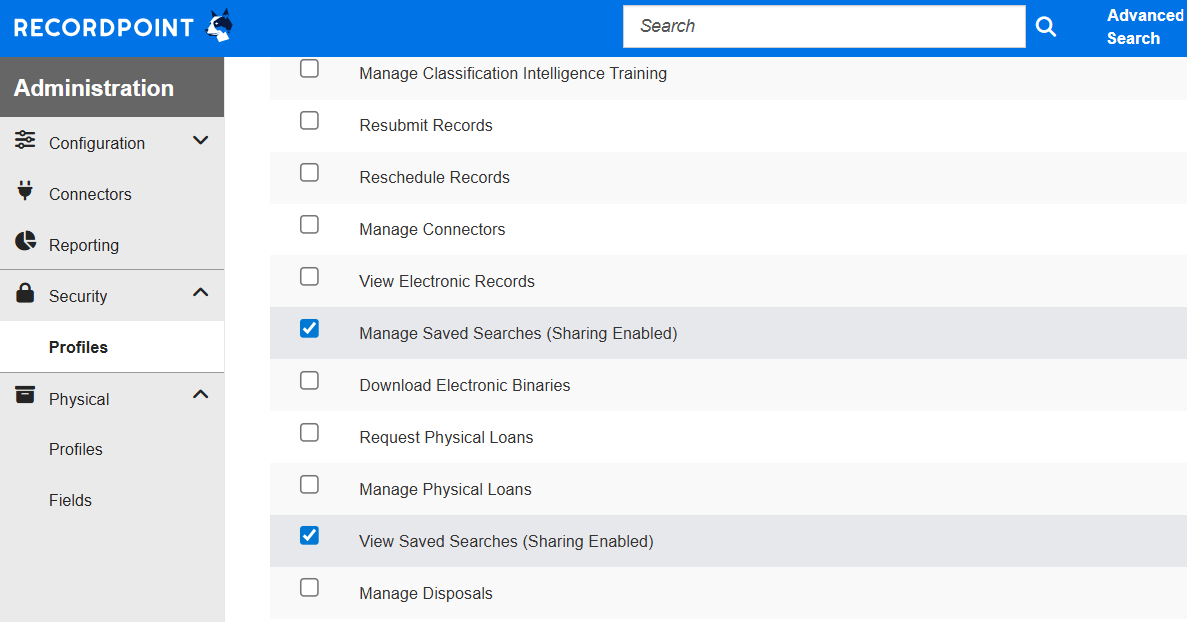The width and height of the screenshot is (1187, 622).
Task: Go to the Connectors page
Action: click(90, 195)
